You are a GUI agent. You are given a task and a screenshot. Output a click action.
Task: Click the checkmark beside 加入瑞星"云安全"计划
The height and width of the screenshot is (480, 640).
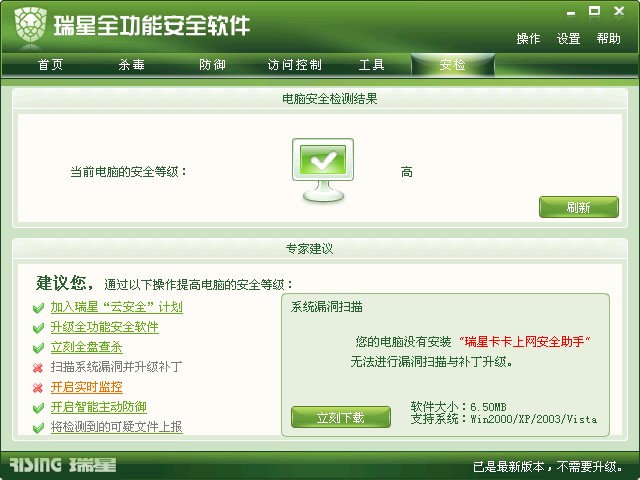tap(38, 308)
